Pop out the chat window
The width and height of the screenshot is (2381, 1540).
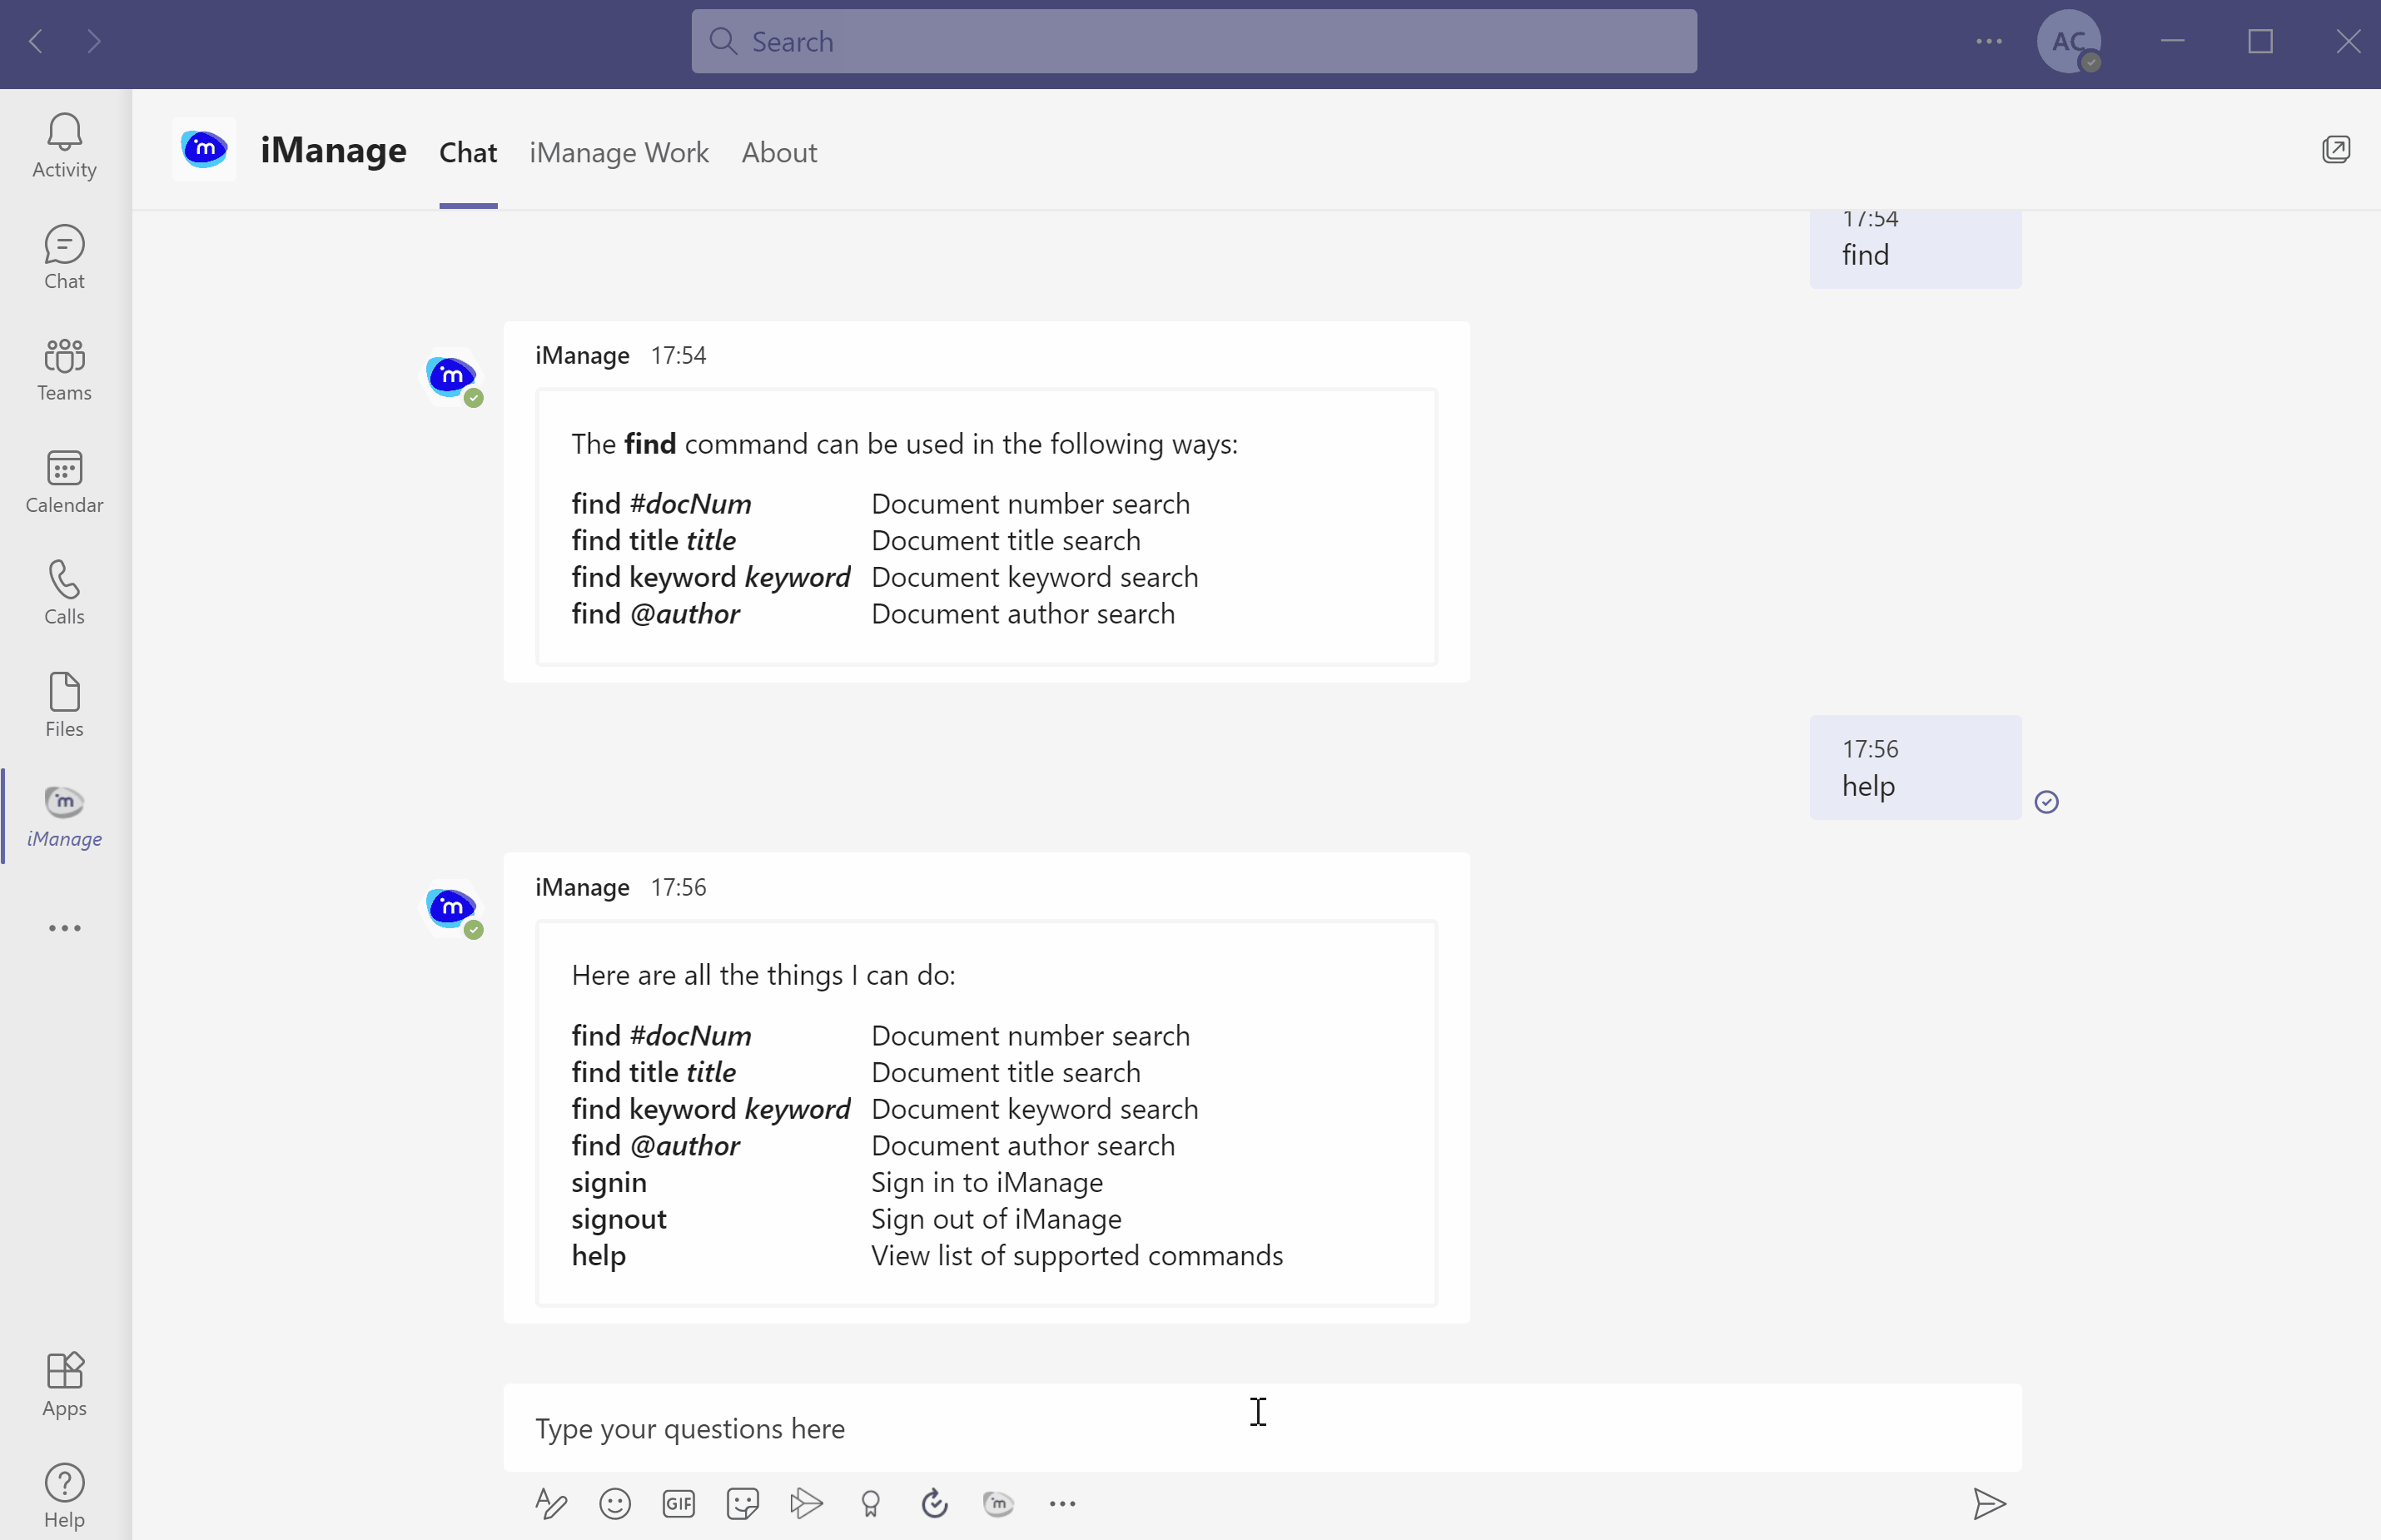(x=2336, y=150)
